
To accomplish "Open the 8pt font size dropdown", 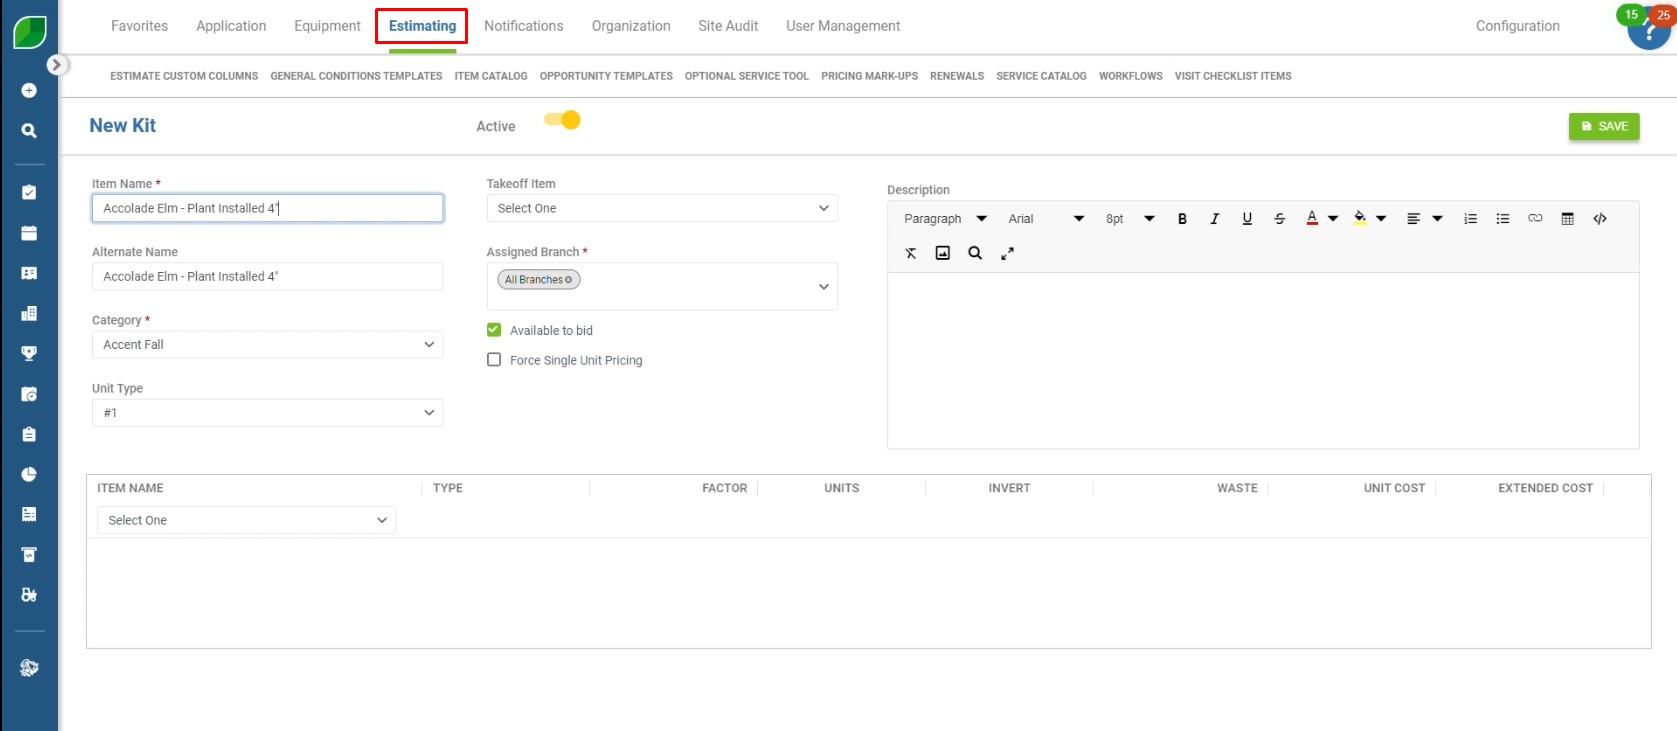I will point(1130,219).
